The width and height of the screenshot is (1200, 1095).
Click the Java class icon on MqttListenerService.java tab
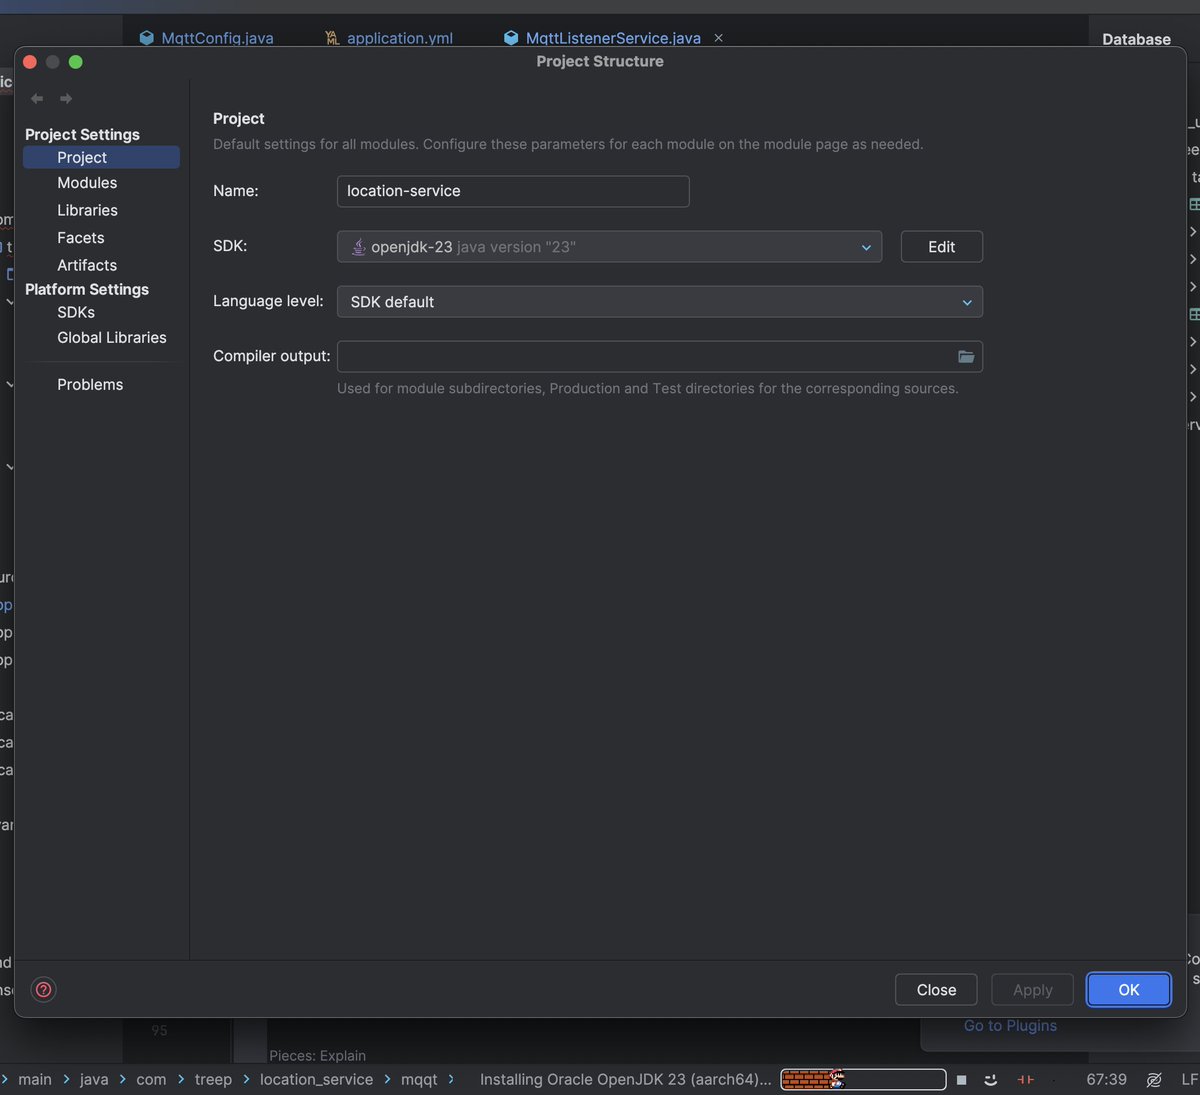510,38
